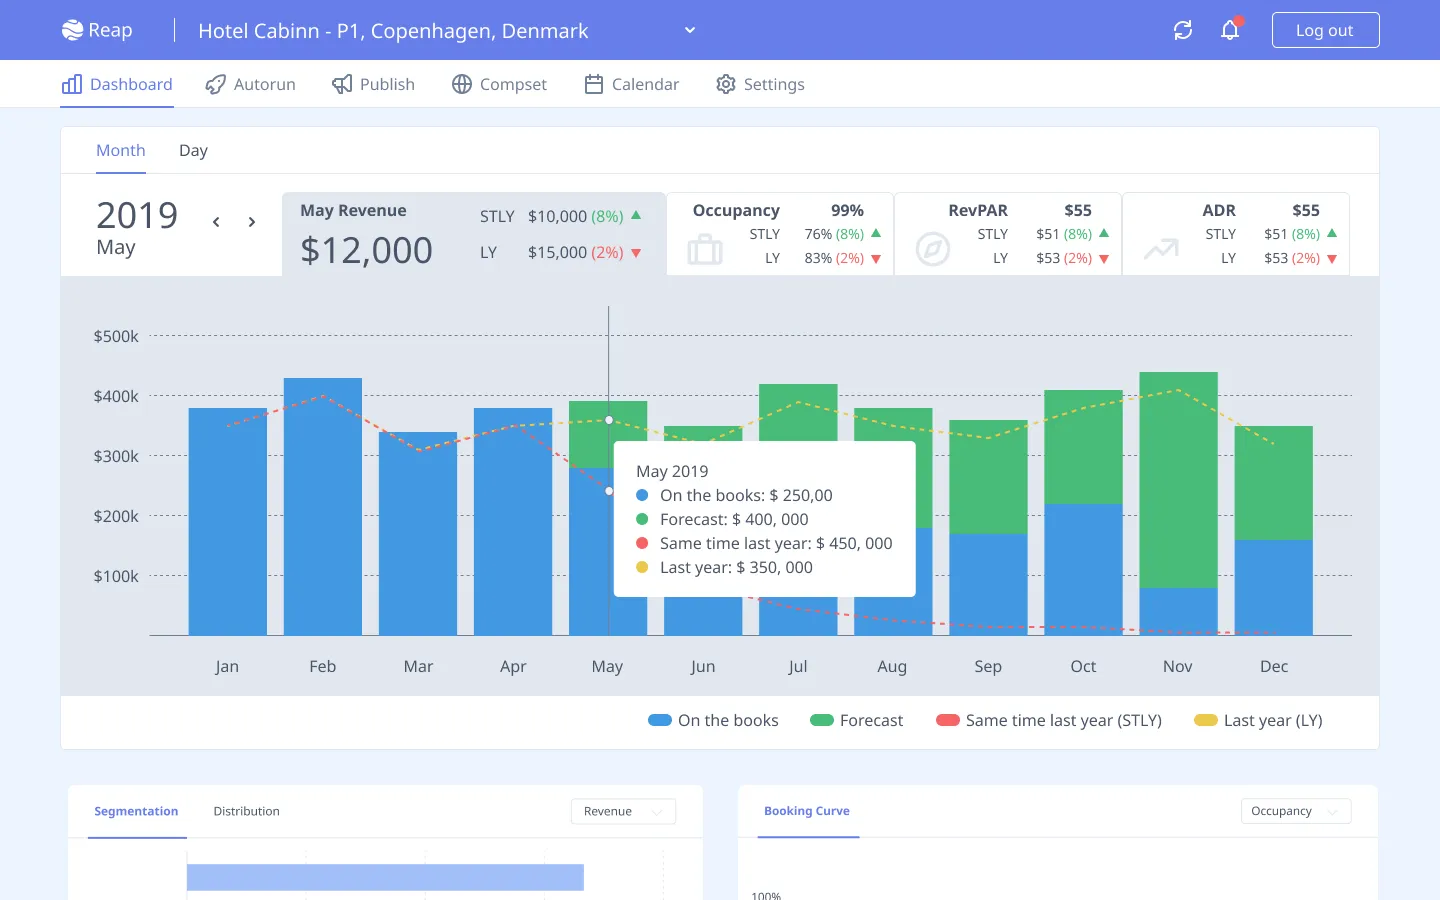
Task: Click the refresh sync icon in header
Action: click(x=1183, y=30)
